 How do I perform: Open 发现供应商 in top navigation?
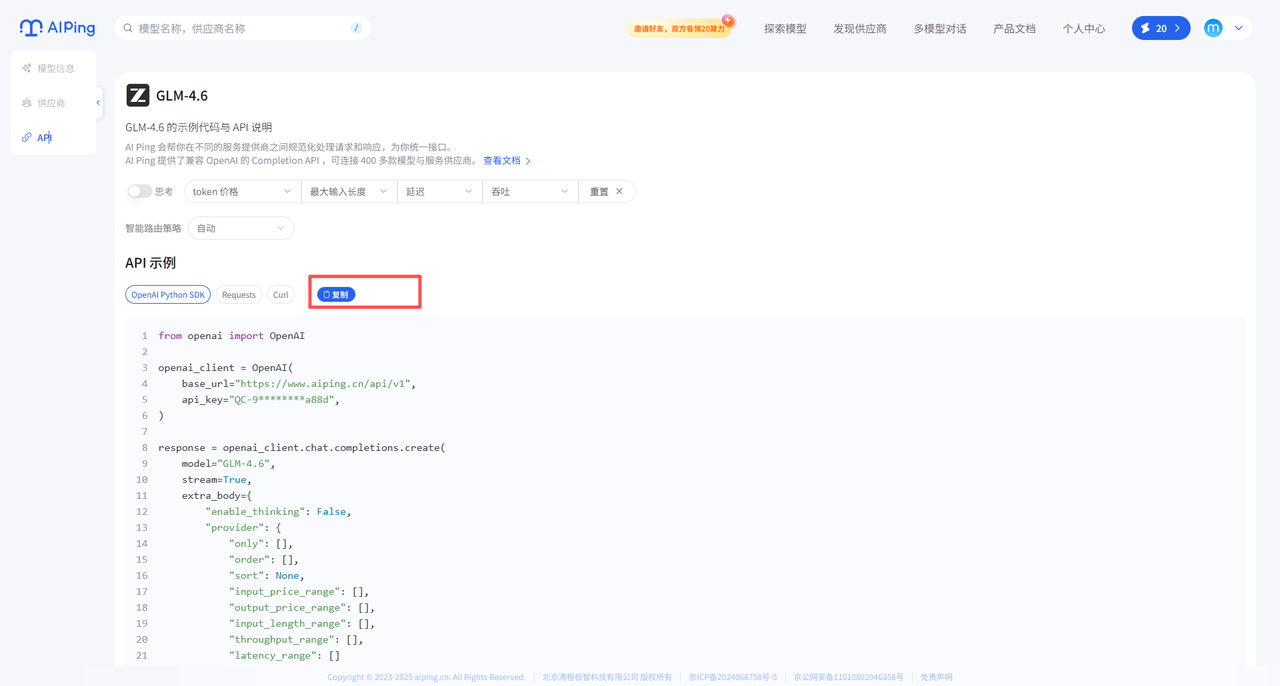pos(860,29)
